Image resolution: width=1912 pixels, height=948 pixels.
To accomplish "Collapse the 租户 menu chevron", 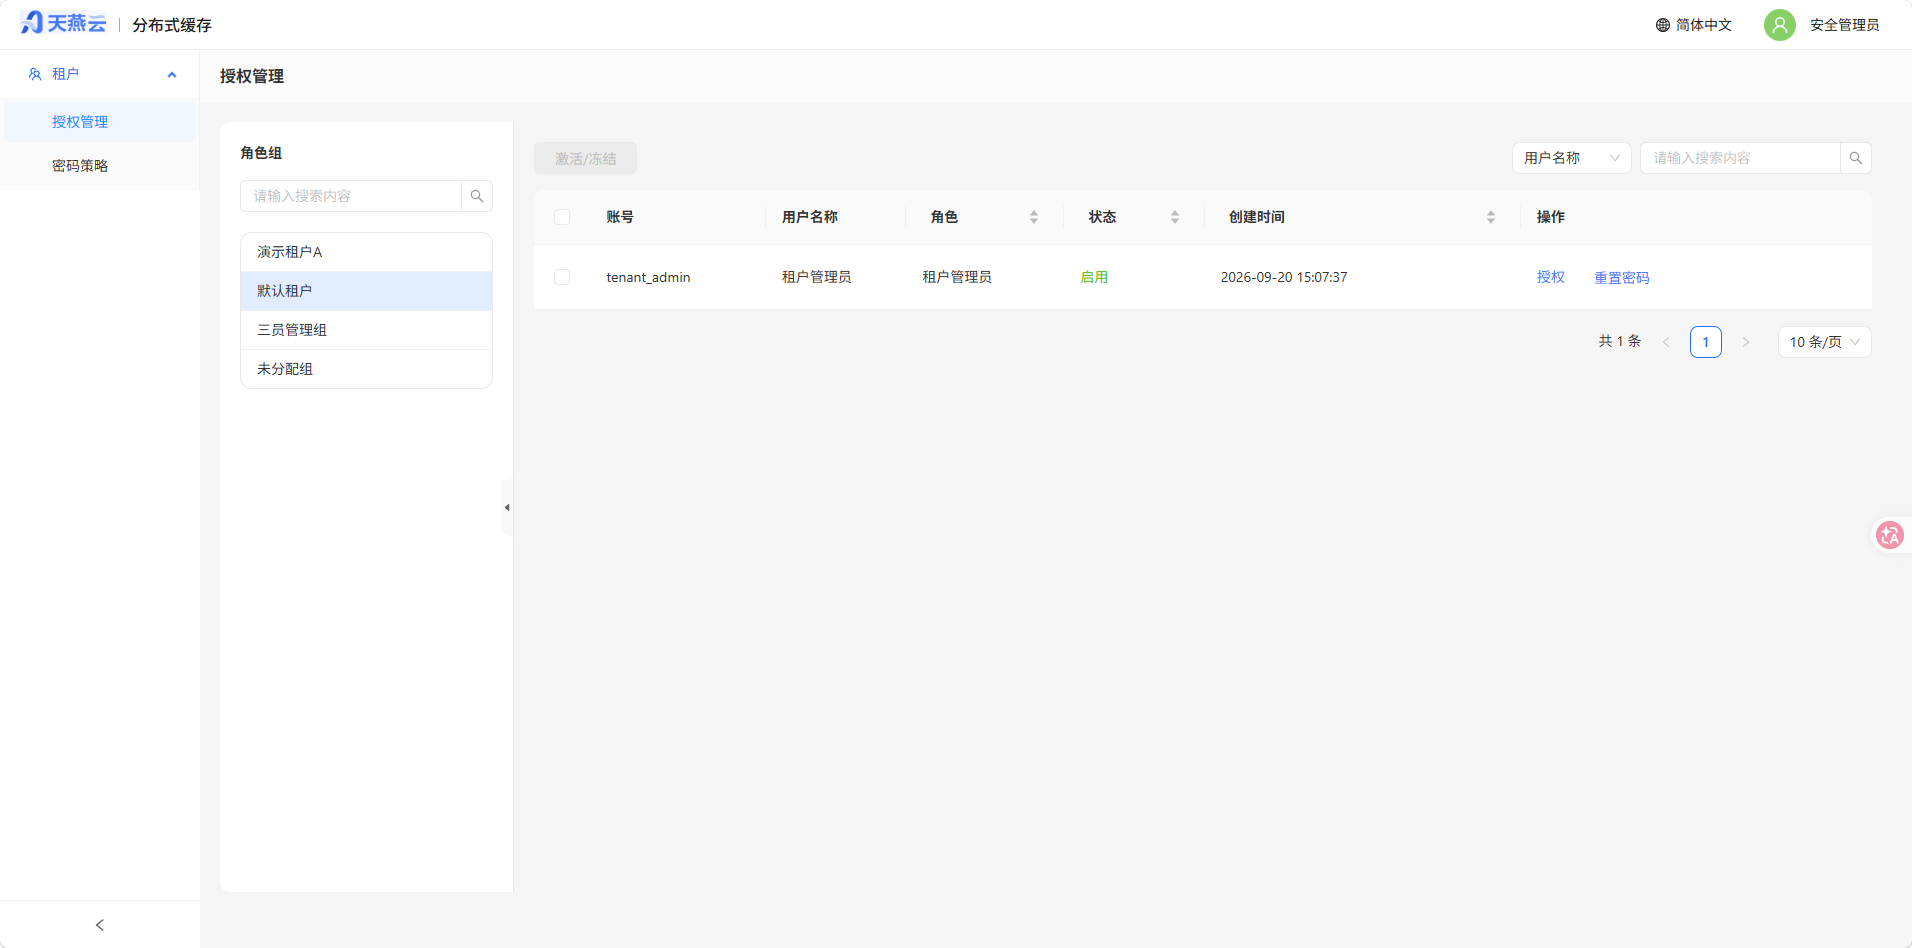I will [172, 74].
